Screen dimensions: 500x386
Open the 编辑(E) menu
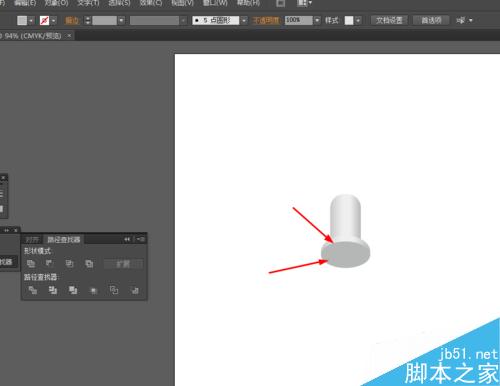point(25,3)
